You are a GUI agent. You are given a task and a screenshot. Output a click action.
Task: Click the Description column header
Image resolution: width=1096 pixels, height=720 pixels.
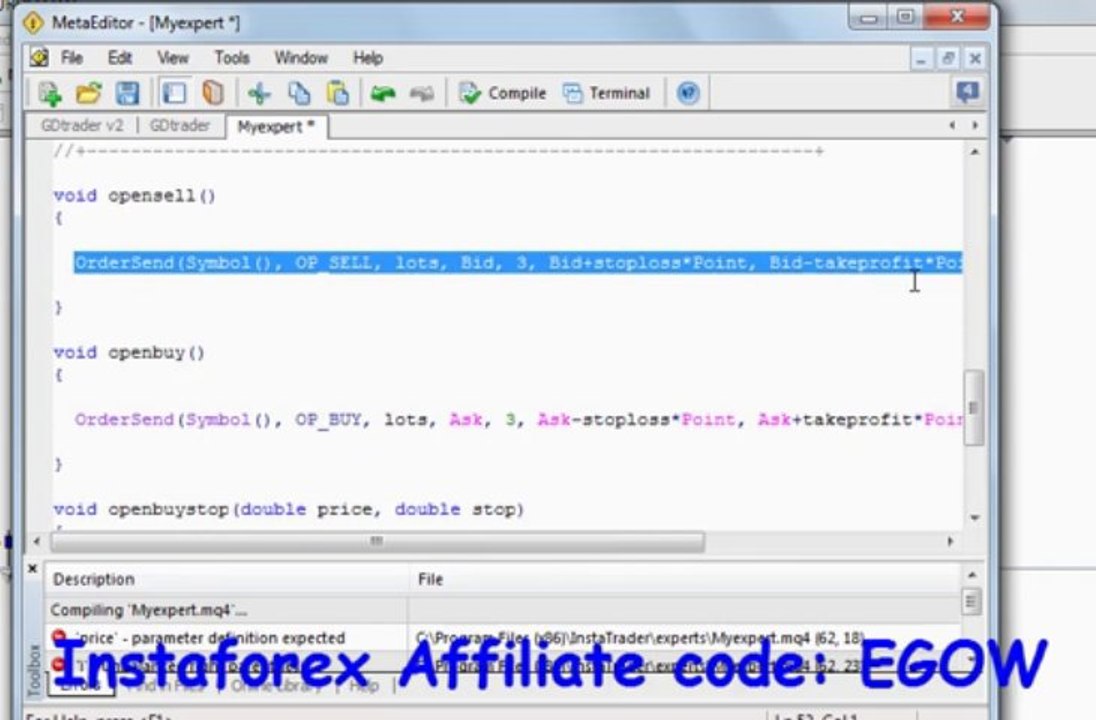coord(226,579)
